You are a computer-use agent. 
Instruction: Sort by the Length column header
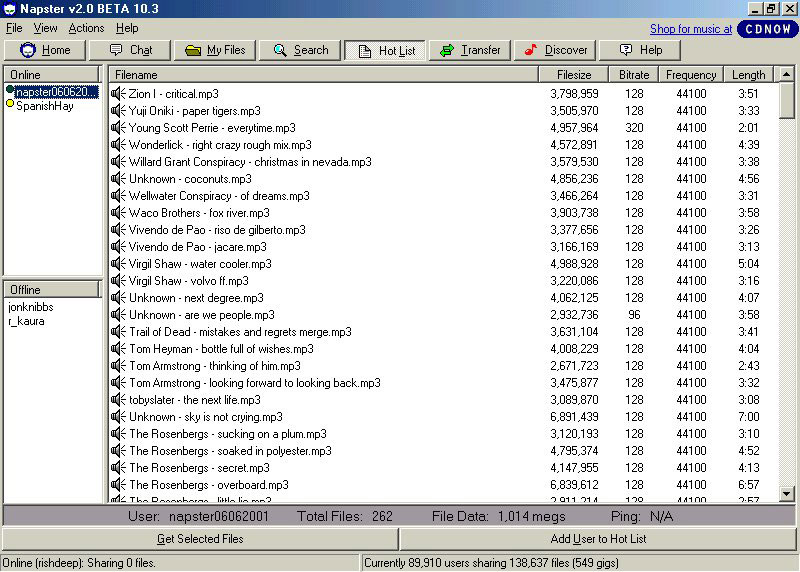pos(748,74)
